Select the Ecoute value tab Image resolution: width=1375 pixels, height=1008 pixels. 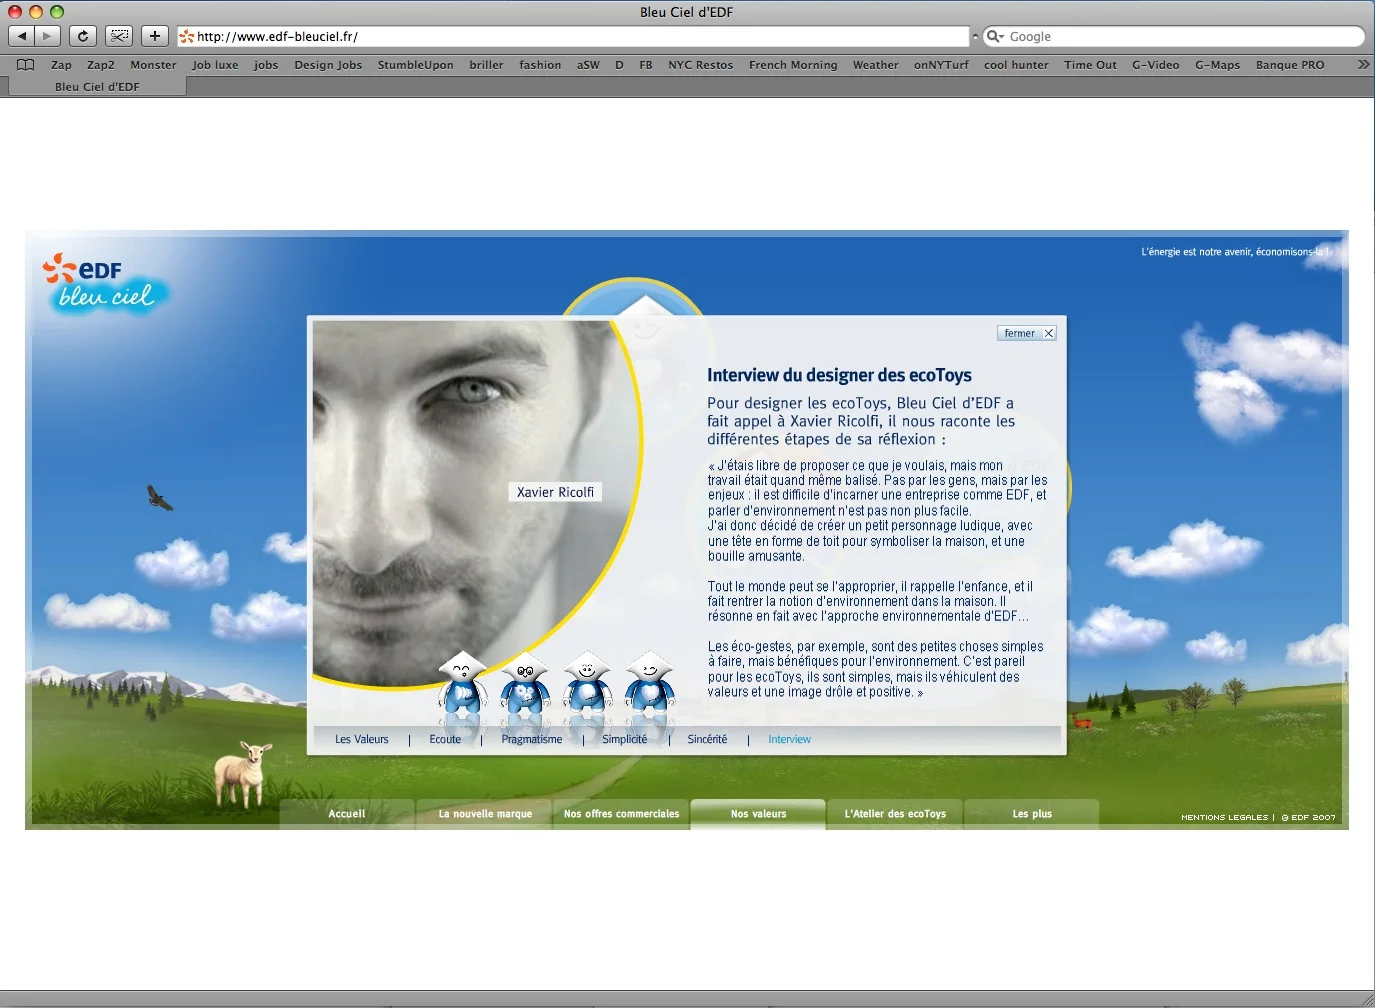(445, 739)
